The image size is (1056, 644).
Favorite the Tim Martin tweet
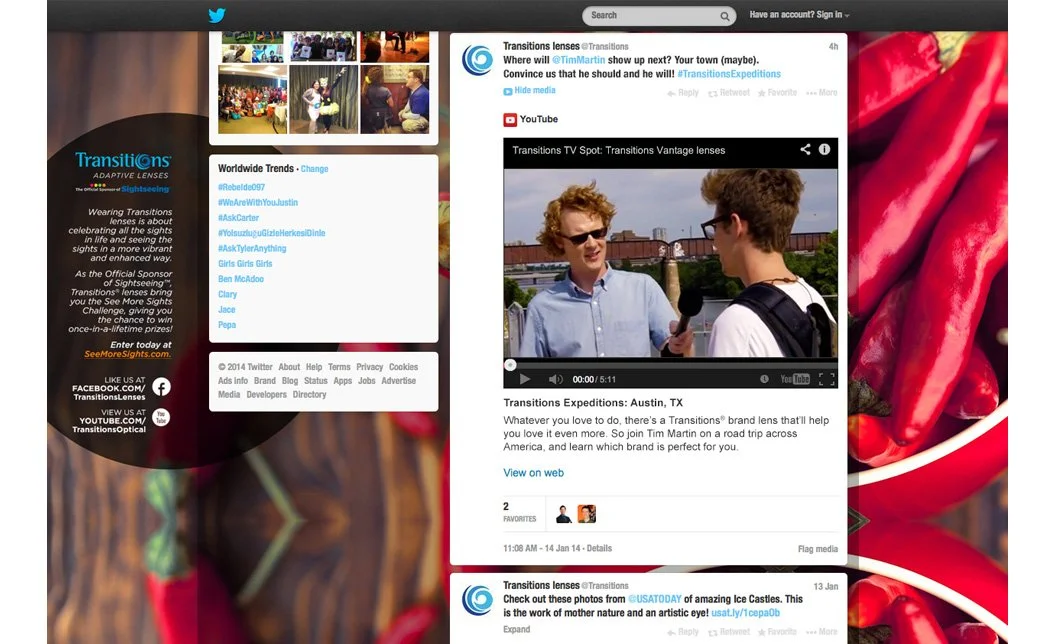click(x=777, y=93)
